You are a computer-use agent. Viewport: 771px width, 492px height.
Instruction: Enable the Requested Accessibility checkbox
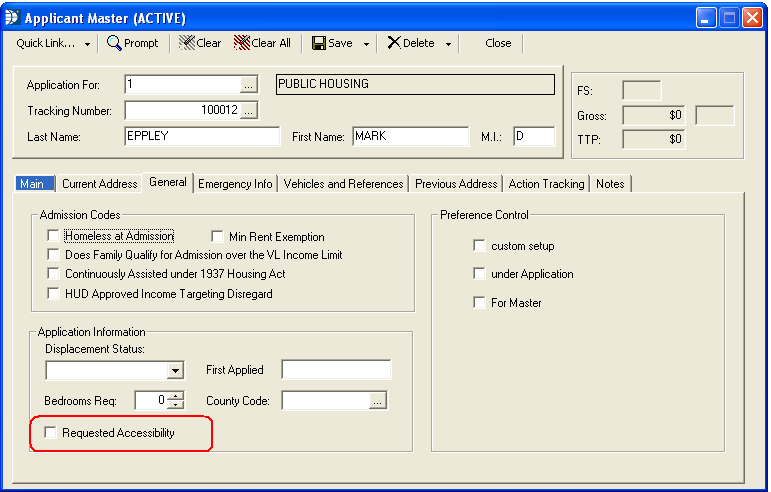(x=51, y=433)
